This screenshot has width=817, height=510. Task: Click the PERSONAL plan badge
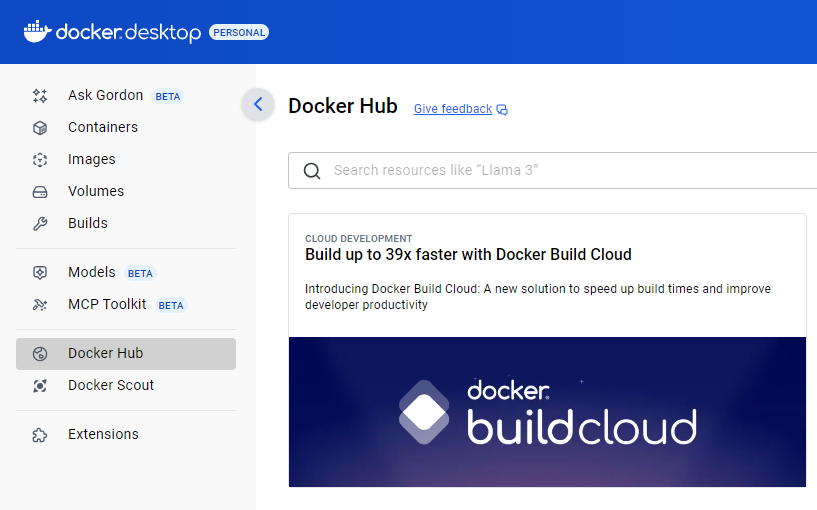[238, 33]
